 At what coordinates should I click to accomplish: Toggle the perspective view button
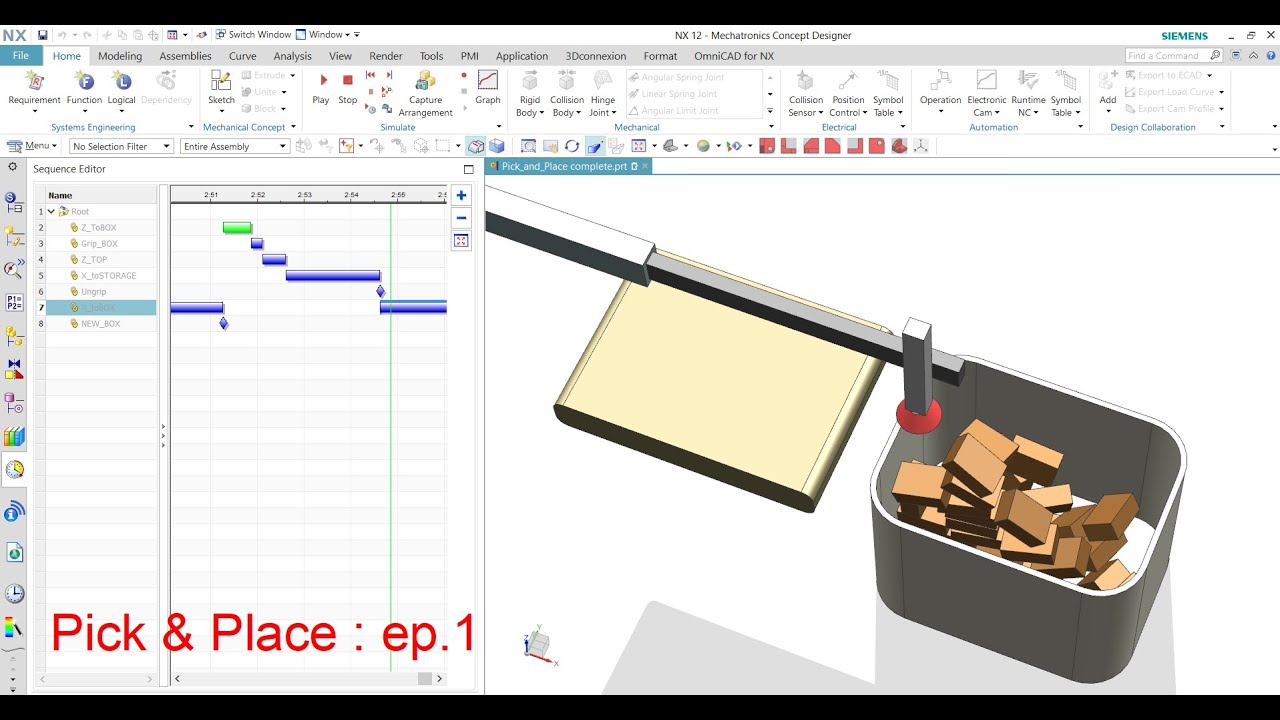click(595, 146)
